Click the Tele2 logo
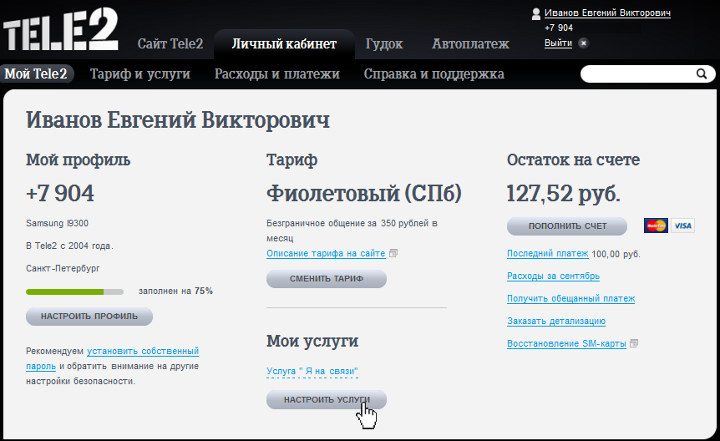Viewport: 720px width, 441px height. coord(61,29)
